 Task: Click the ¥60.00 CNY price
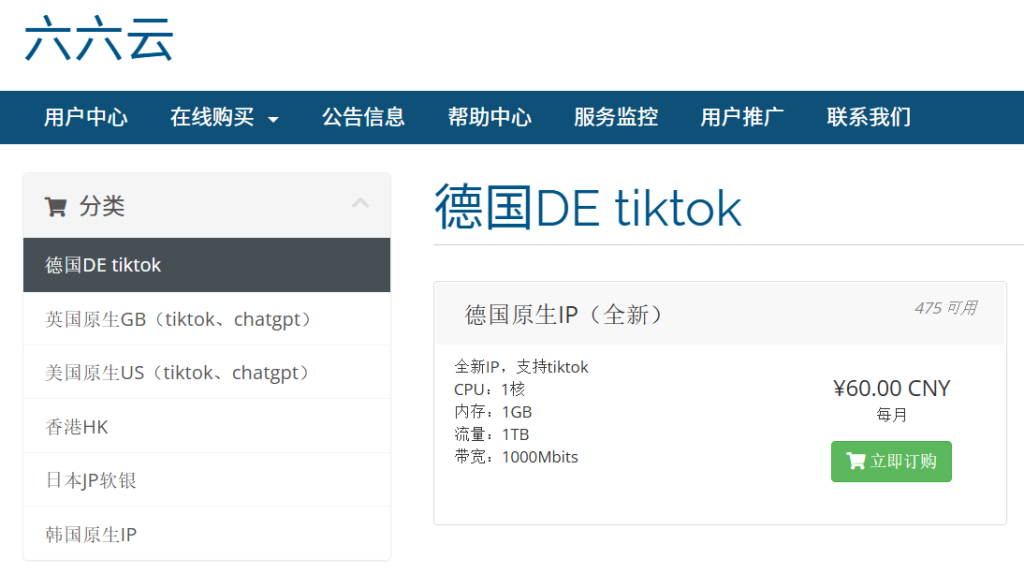(891, 388)
